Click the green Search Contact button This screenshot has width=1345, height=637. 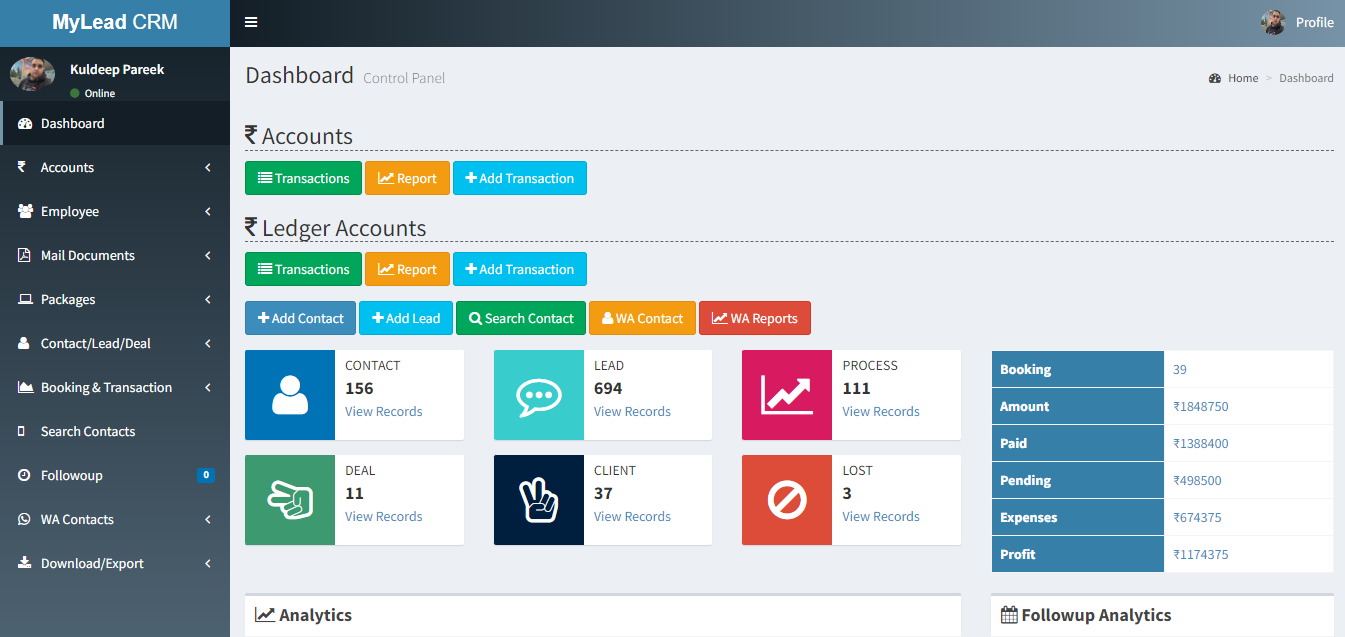(x=521, y=318)
